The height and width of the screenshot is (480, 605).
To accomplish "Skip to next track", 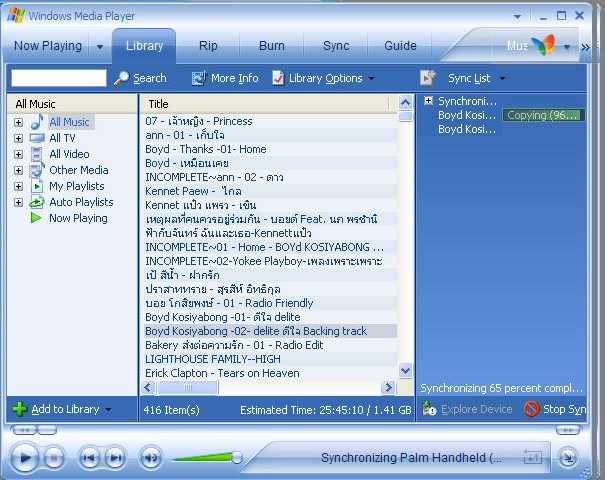I will pyautogui.click(x=115, y=458).
